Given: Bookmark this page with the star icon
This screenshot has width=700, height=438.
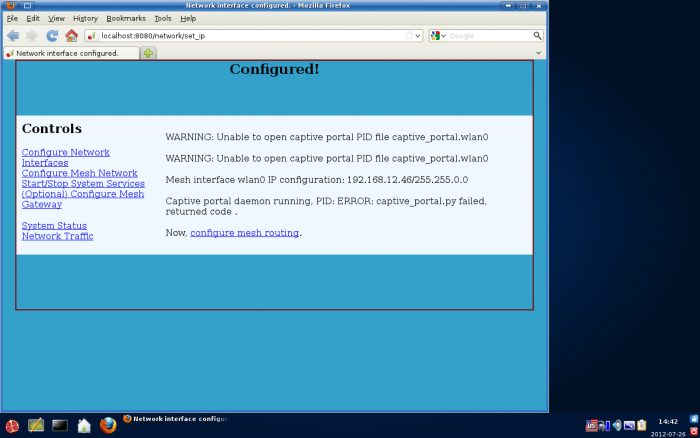Looking at the screenshot, I should tap(408, 36).
